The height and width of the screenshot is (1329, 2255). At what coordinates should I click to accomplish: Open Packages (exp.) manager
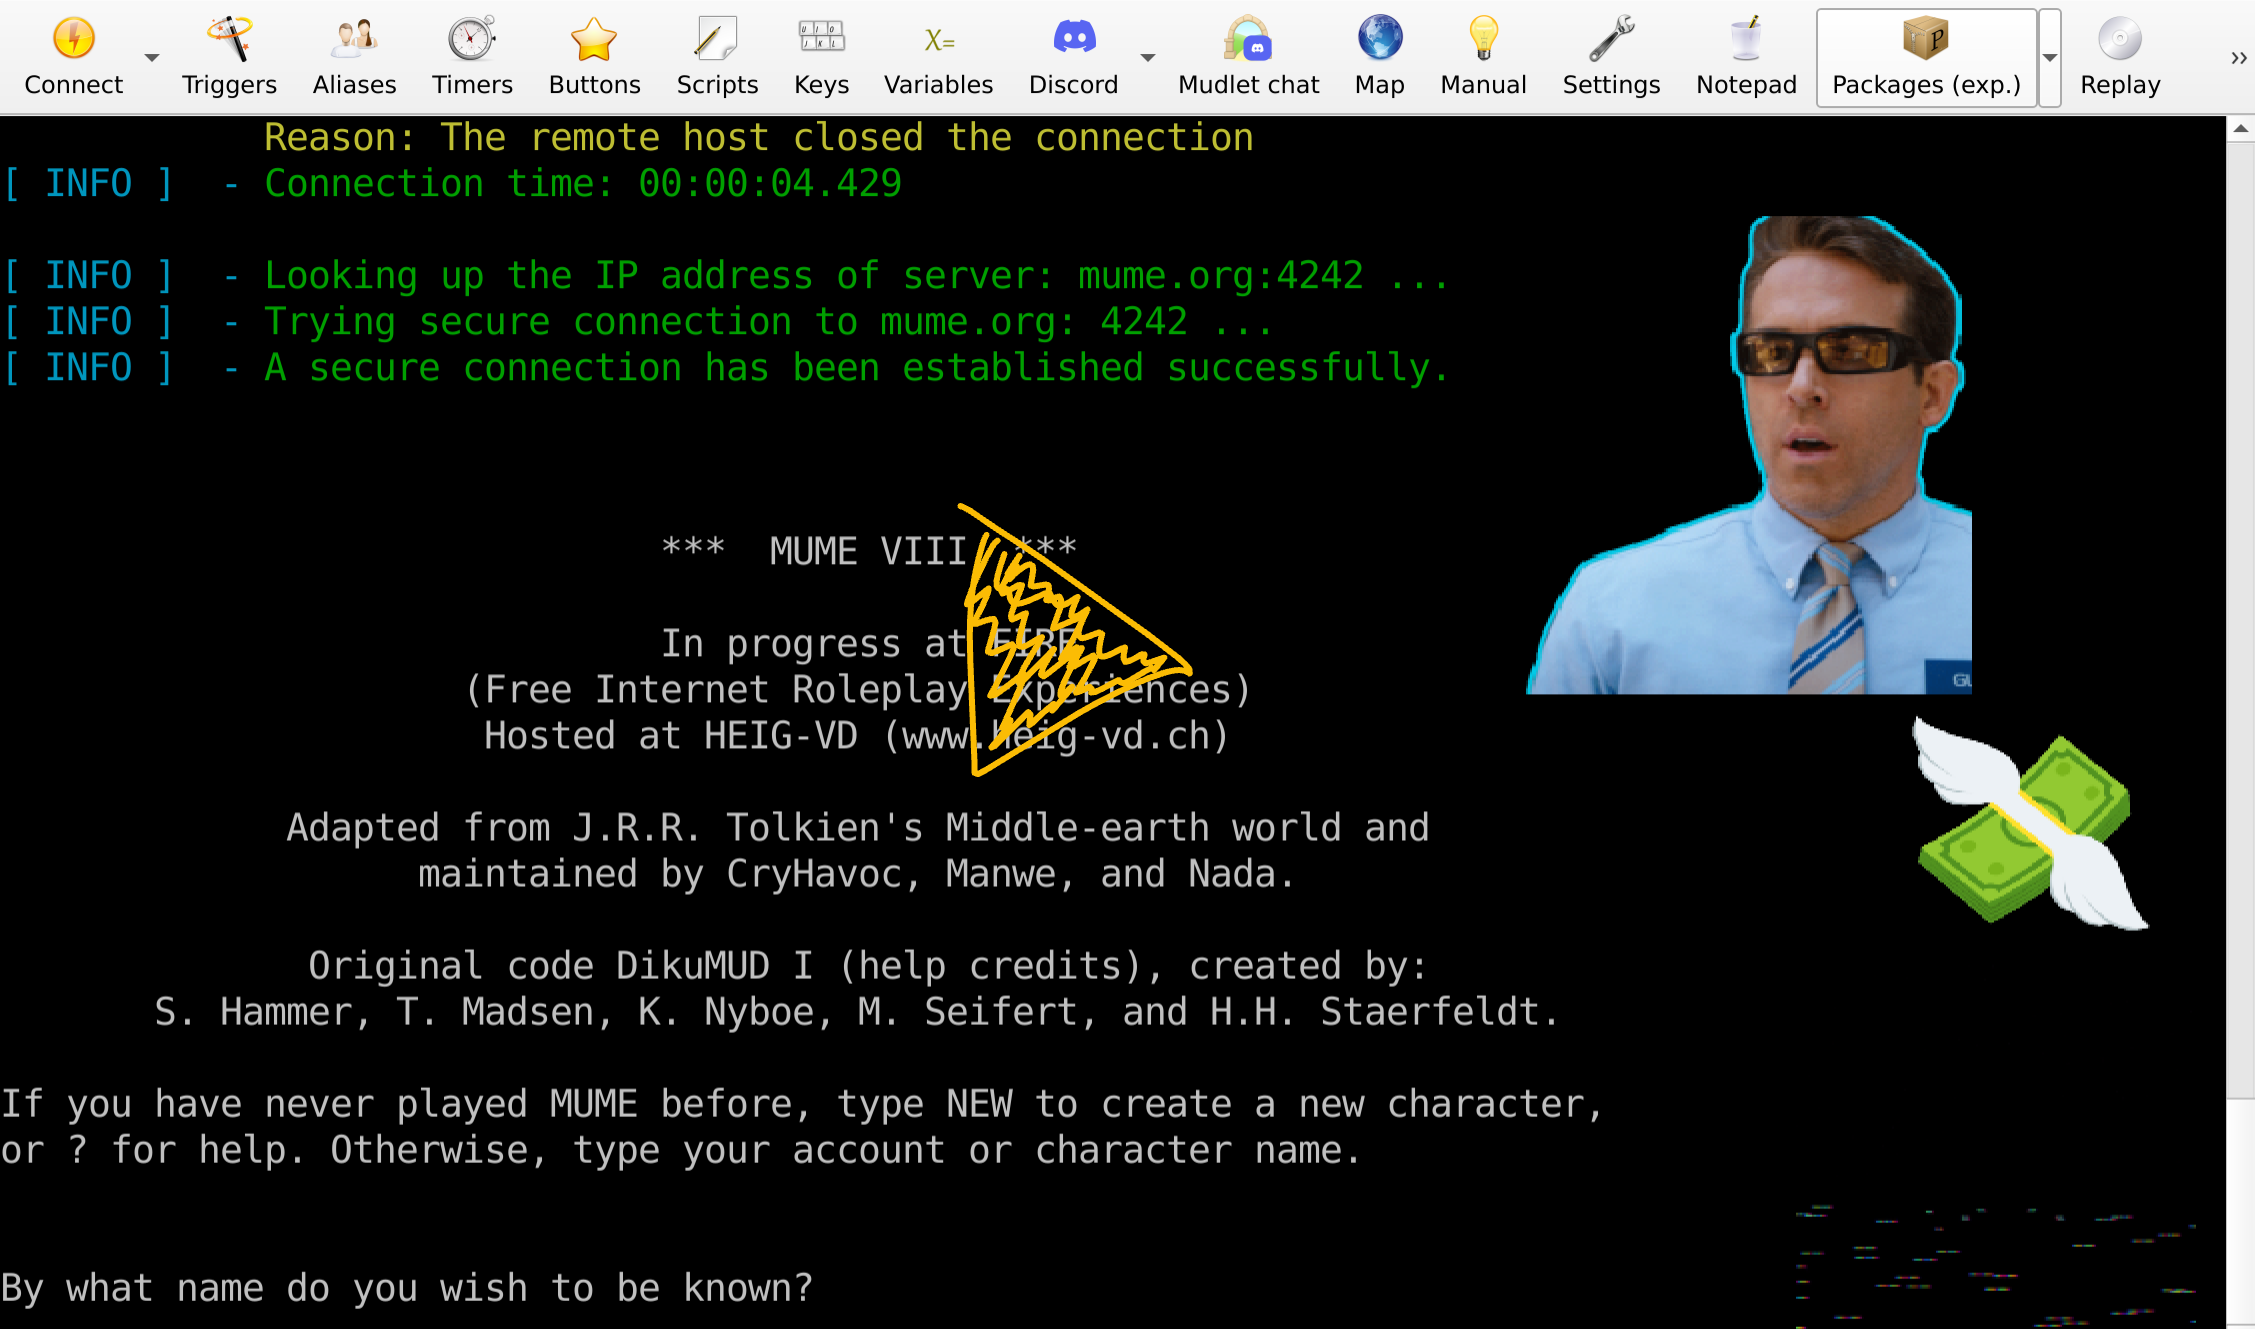pos(1926,57)
